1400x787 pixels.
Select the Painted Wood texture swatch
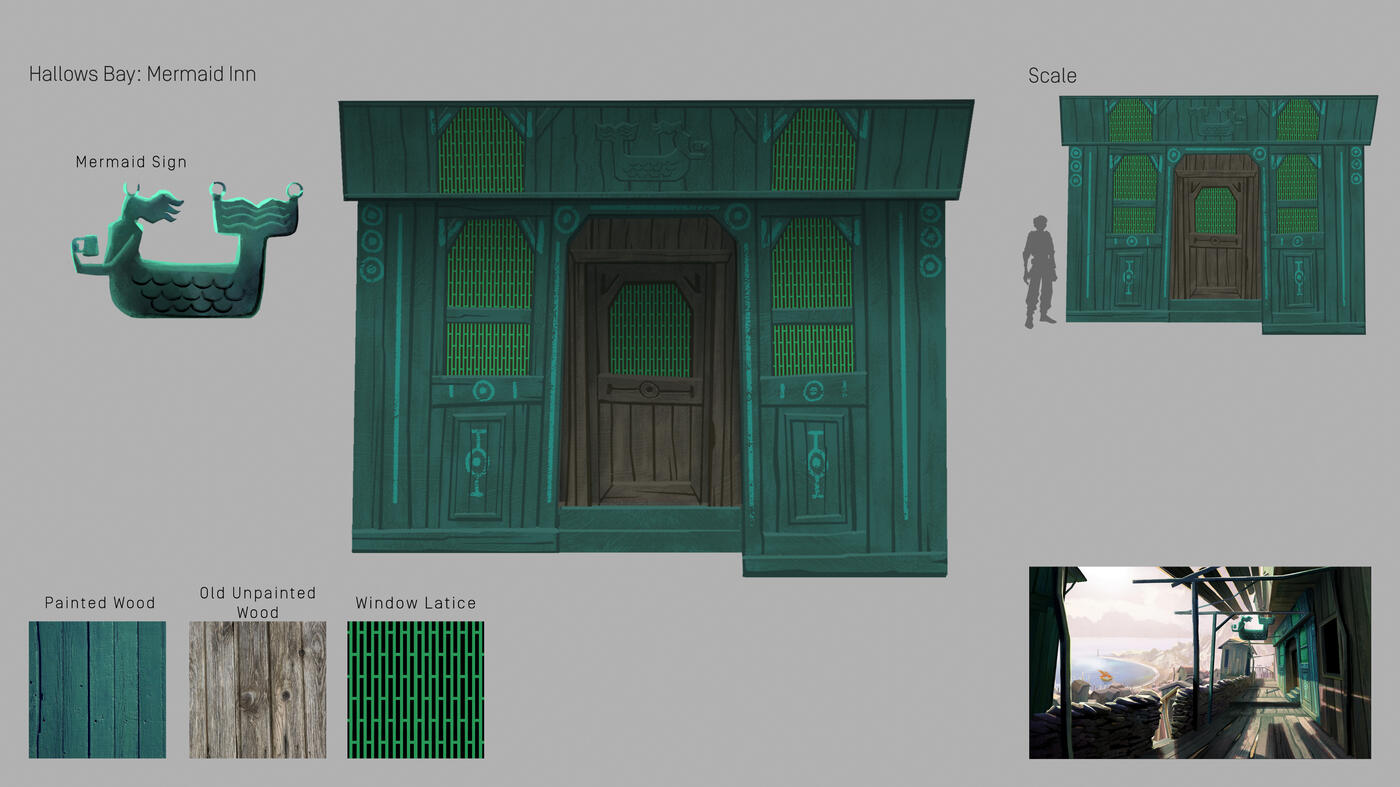click(97, 689)
